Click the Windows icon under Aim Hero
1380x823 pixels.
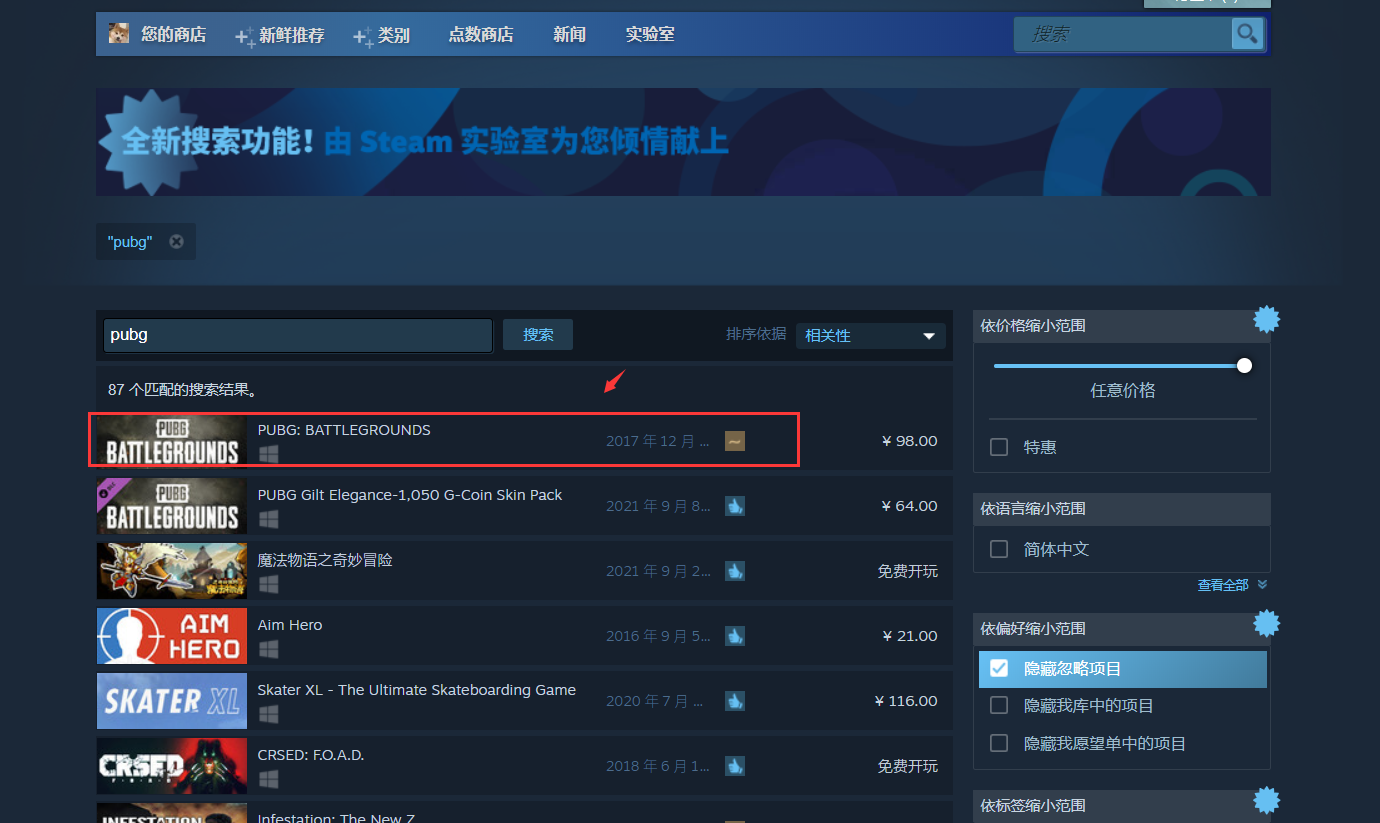pyautogui.click(x=268, y=649)
